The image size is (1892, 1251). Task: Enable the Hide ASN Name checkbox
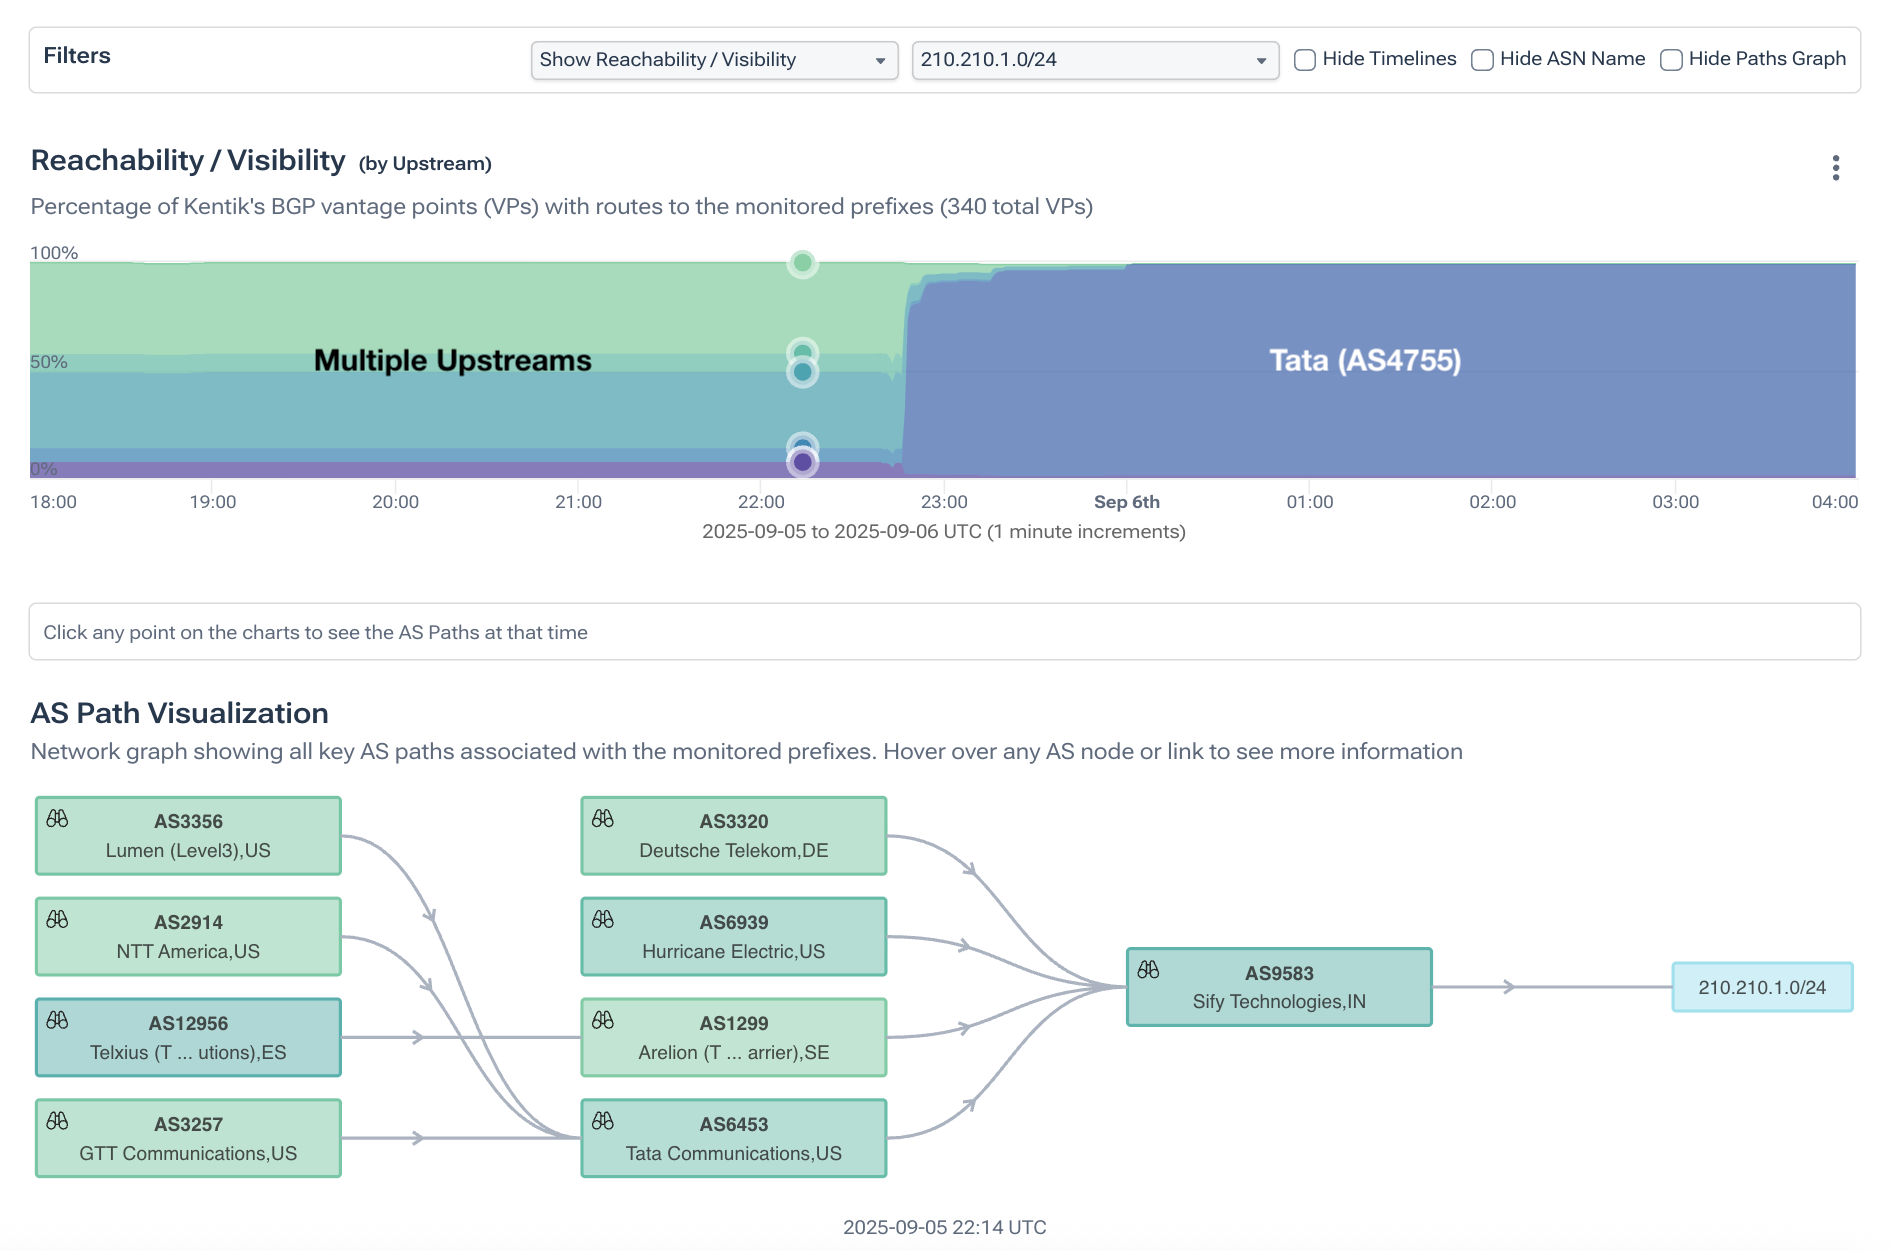[1482, 60]
